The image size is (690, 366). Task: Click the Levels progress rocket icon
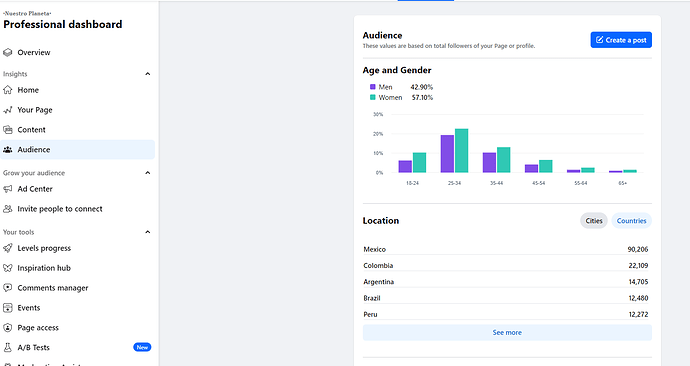7,248
